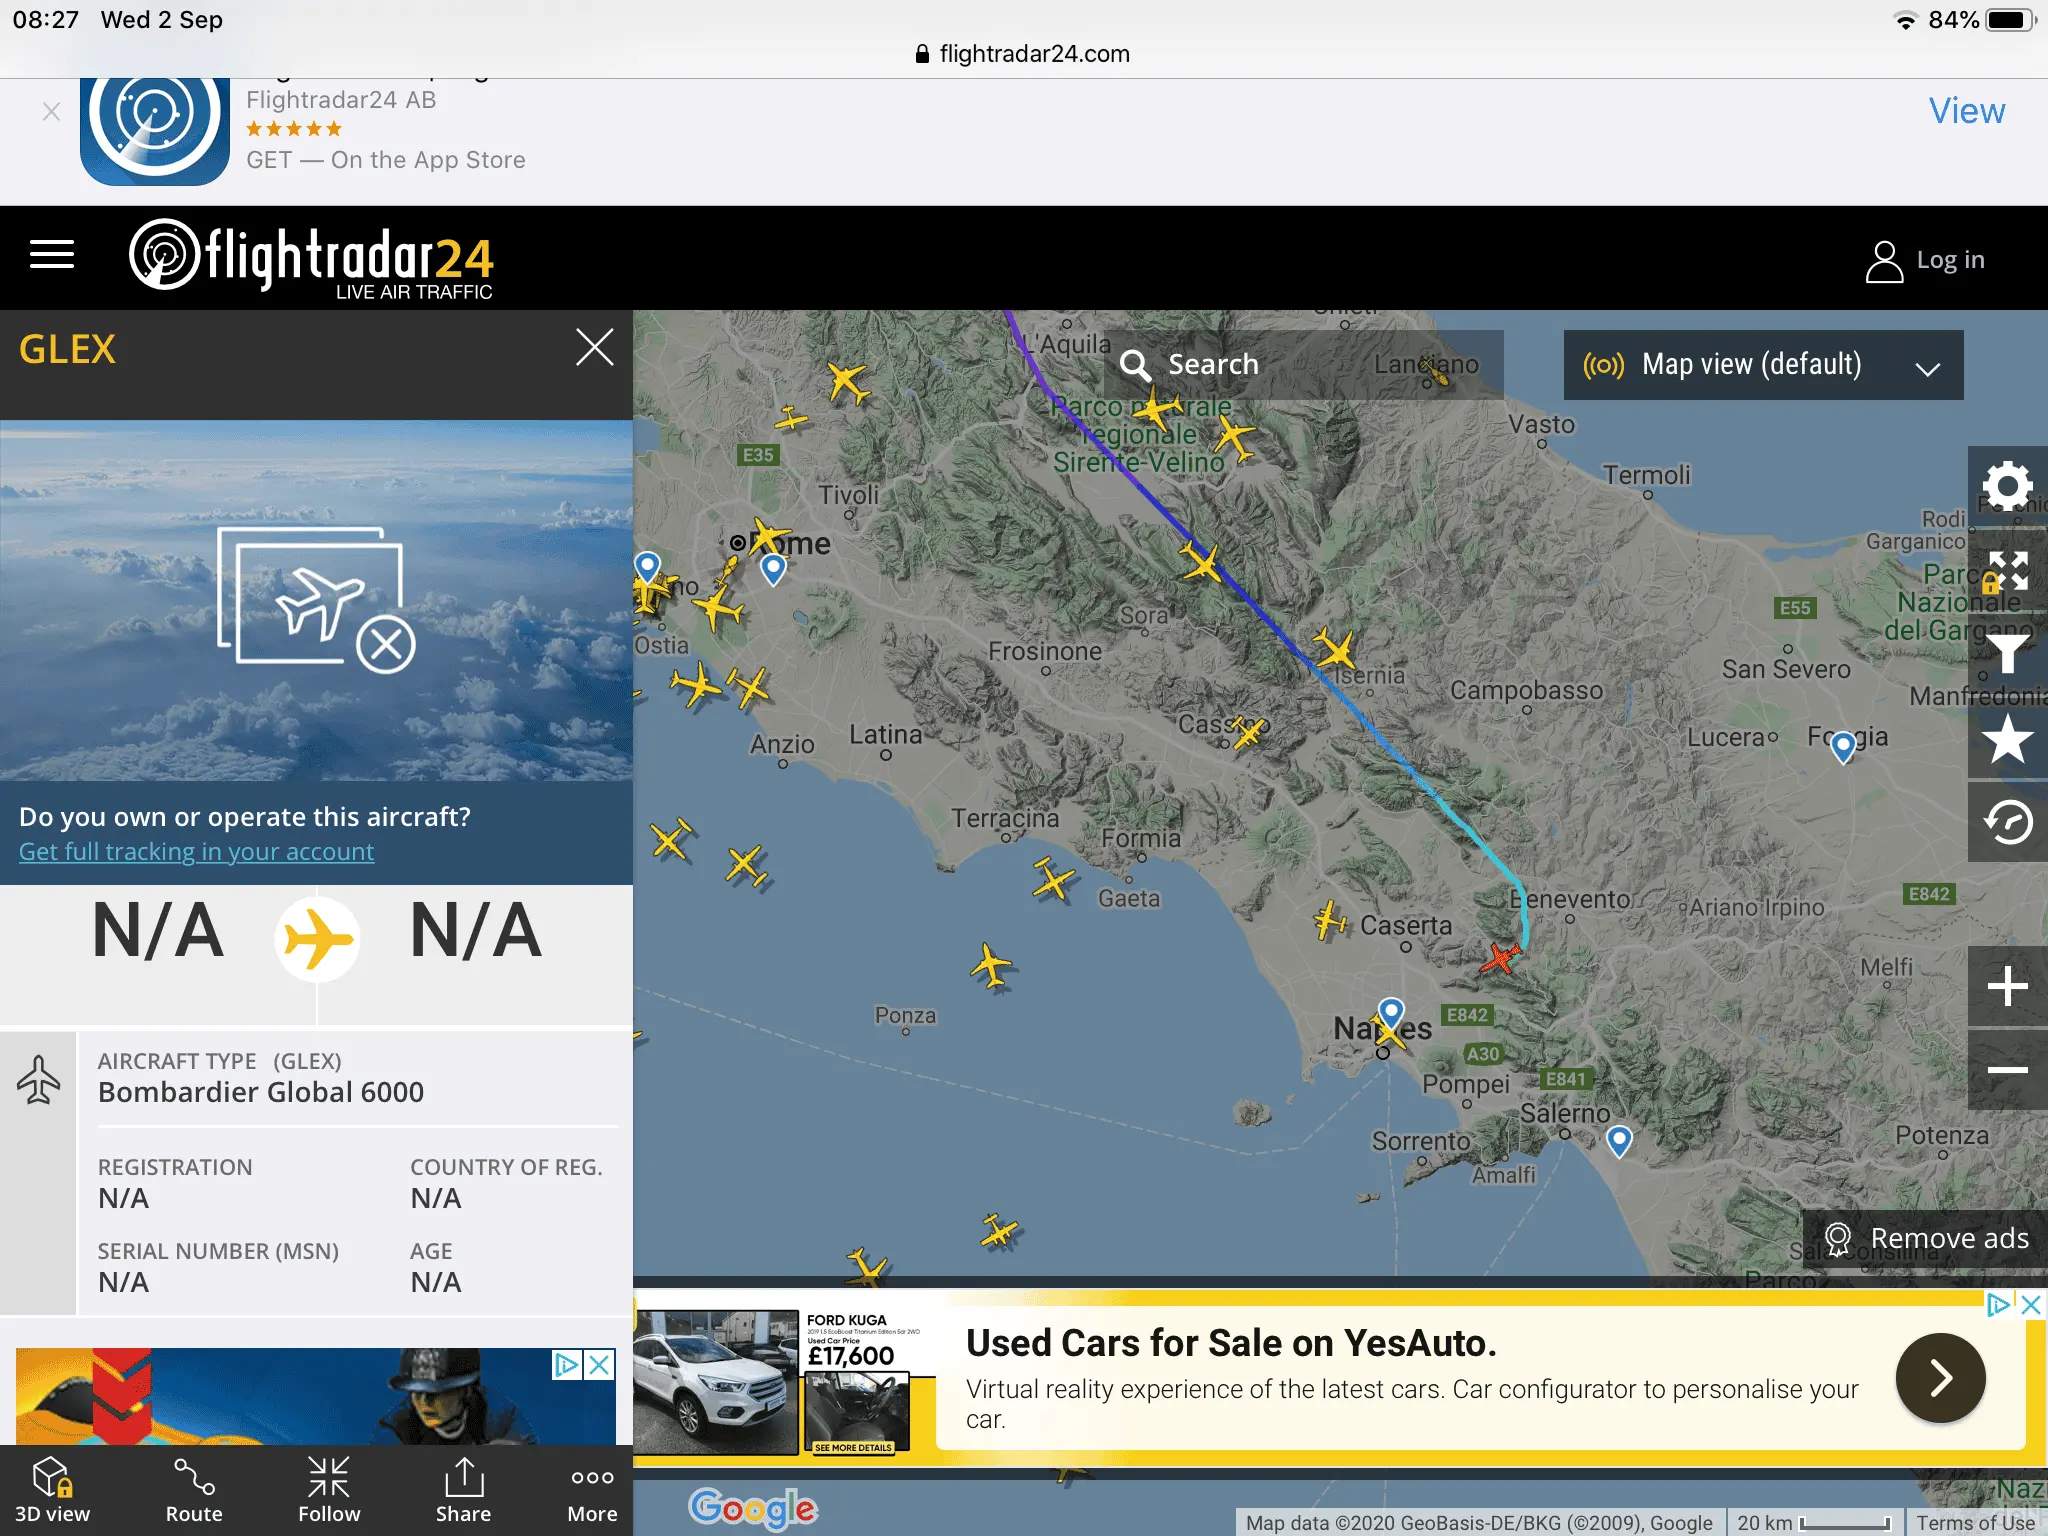The width and height of the screenshot is (2048, 1536).
Task: Open bookmarks star icon
Action: pyautogui.click(x=2007, y=741)
